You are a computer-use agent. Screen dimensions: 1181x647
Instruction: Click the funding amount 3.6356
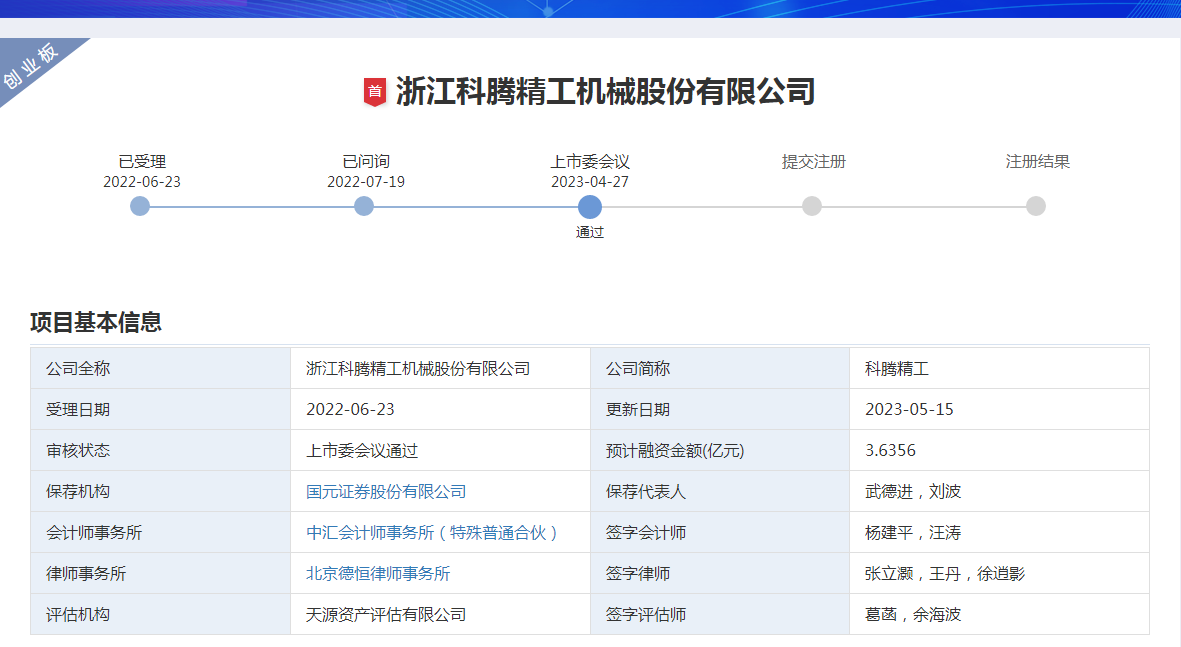pyautogui.click(x=999, y=450)
